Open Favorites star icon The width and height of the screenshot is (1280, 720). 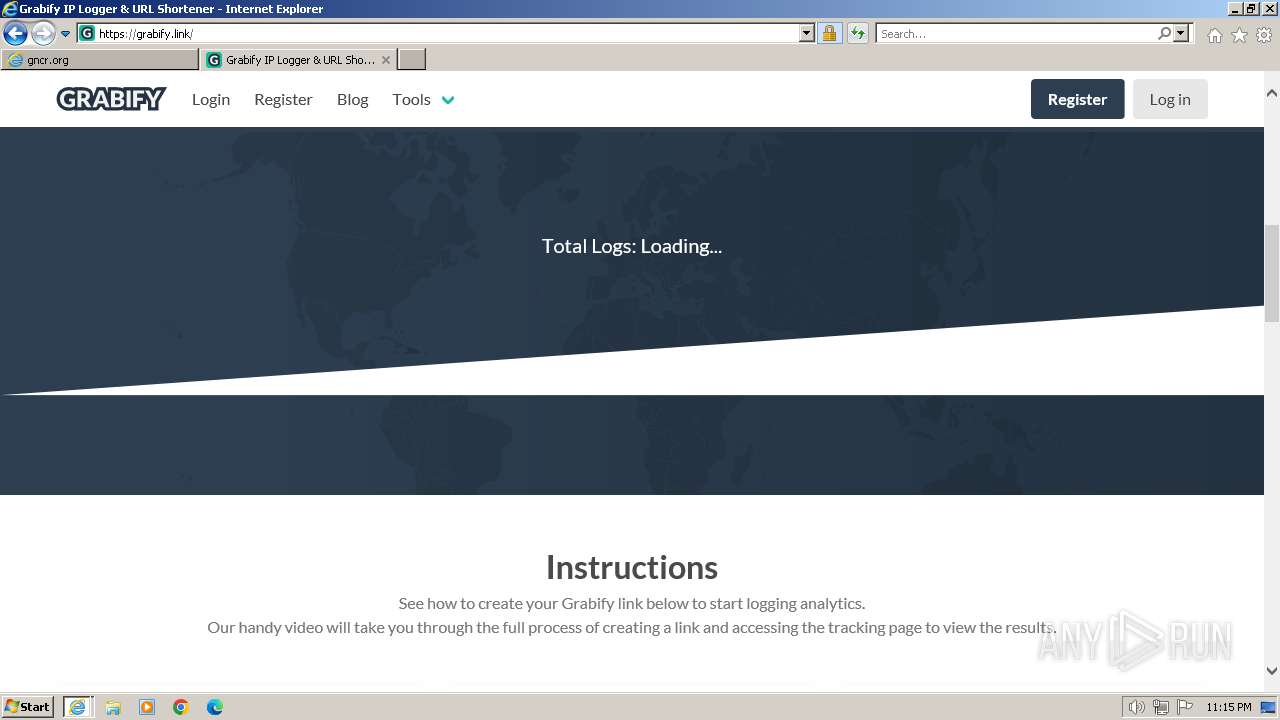pos(1239,35)
